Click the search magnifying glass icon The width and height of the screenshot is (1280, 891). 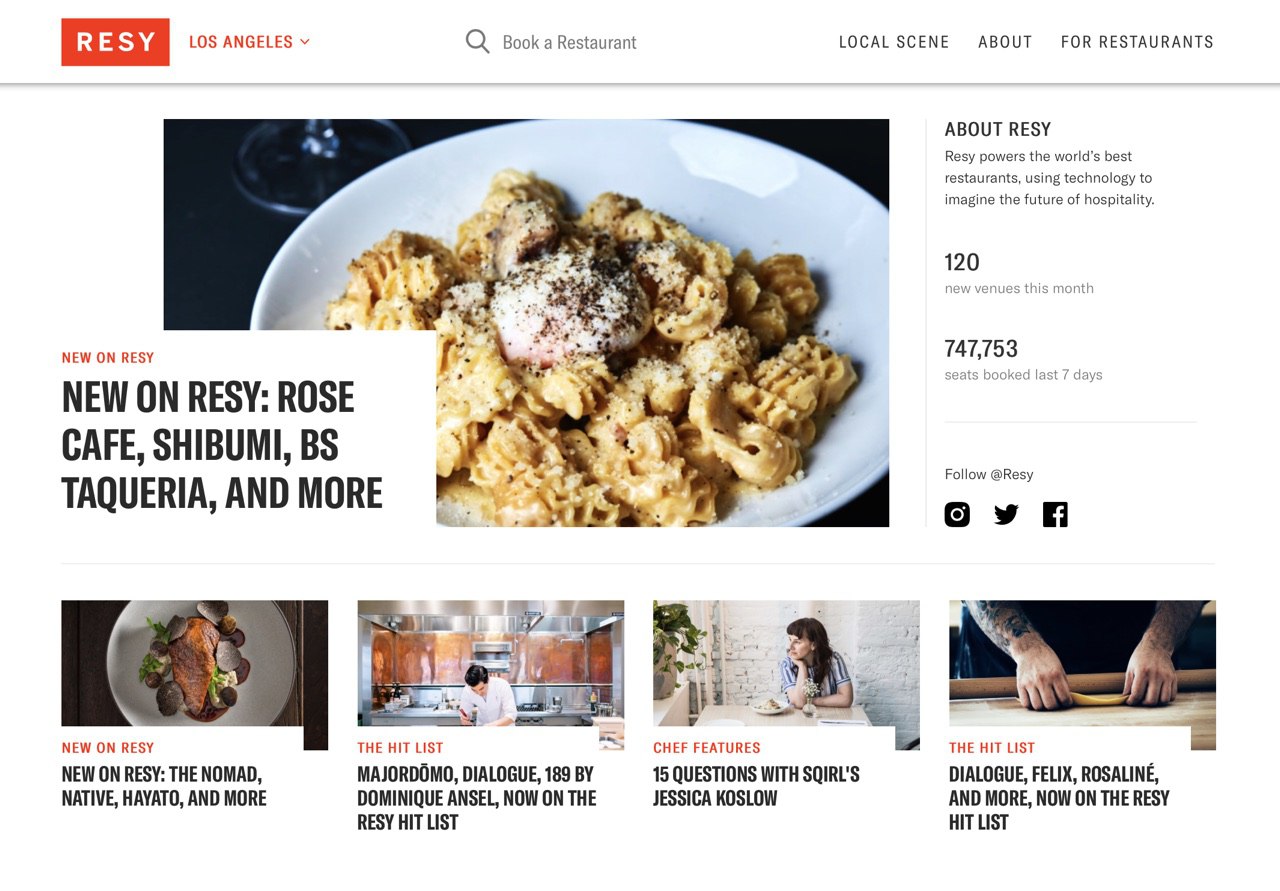(x=478, y=42)
